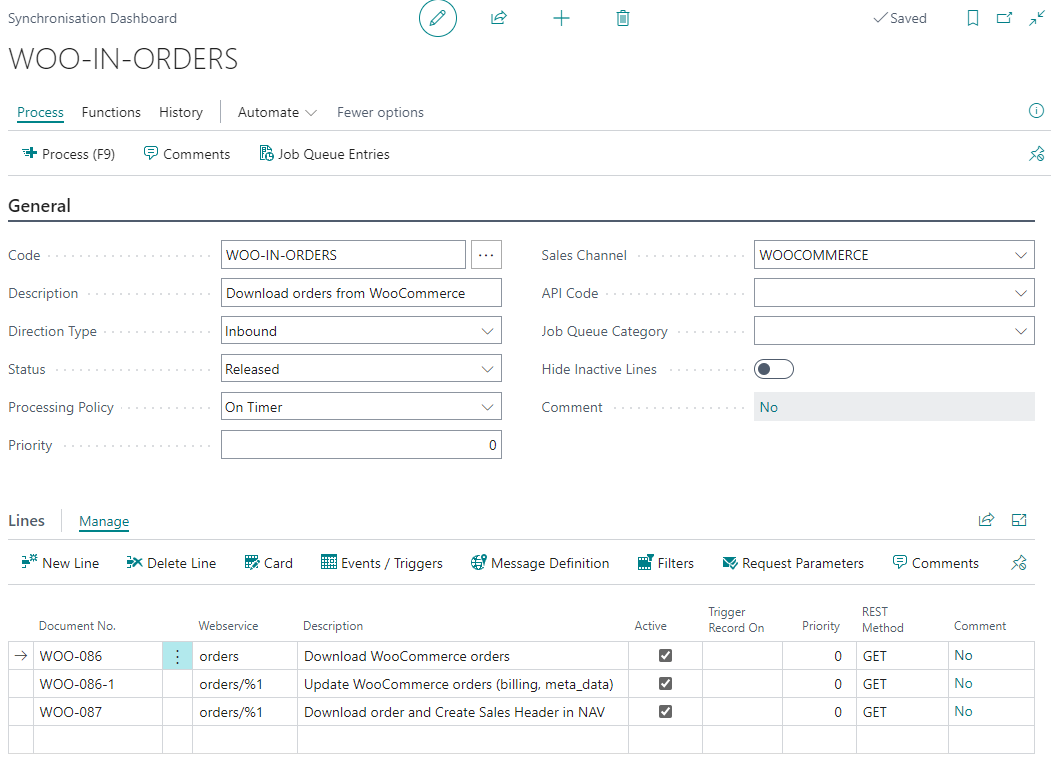
Task: Click the Priority input field
Action: 361,445
